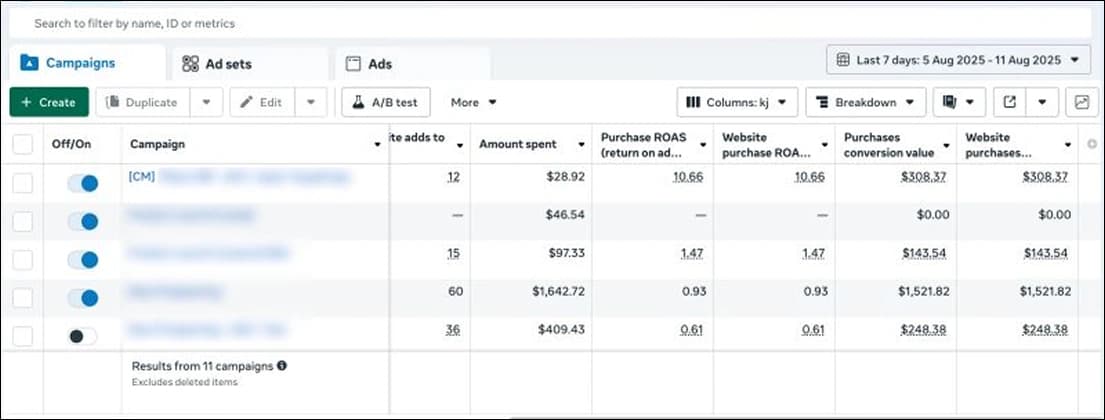Open the Columns: kj dropdown

pyautogui.click(x=737, y=102)
